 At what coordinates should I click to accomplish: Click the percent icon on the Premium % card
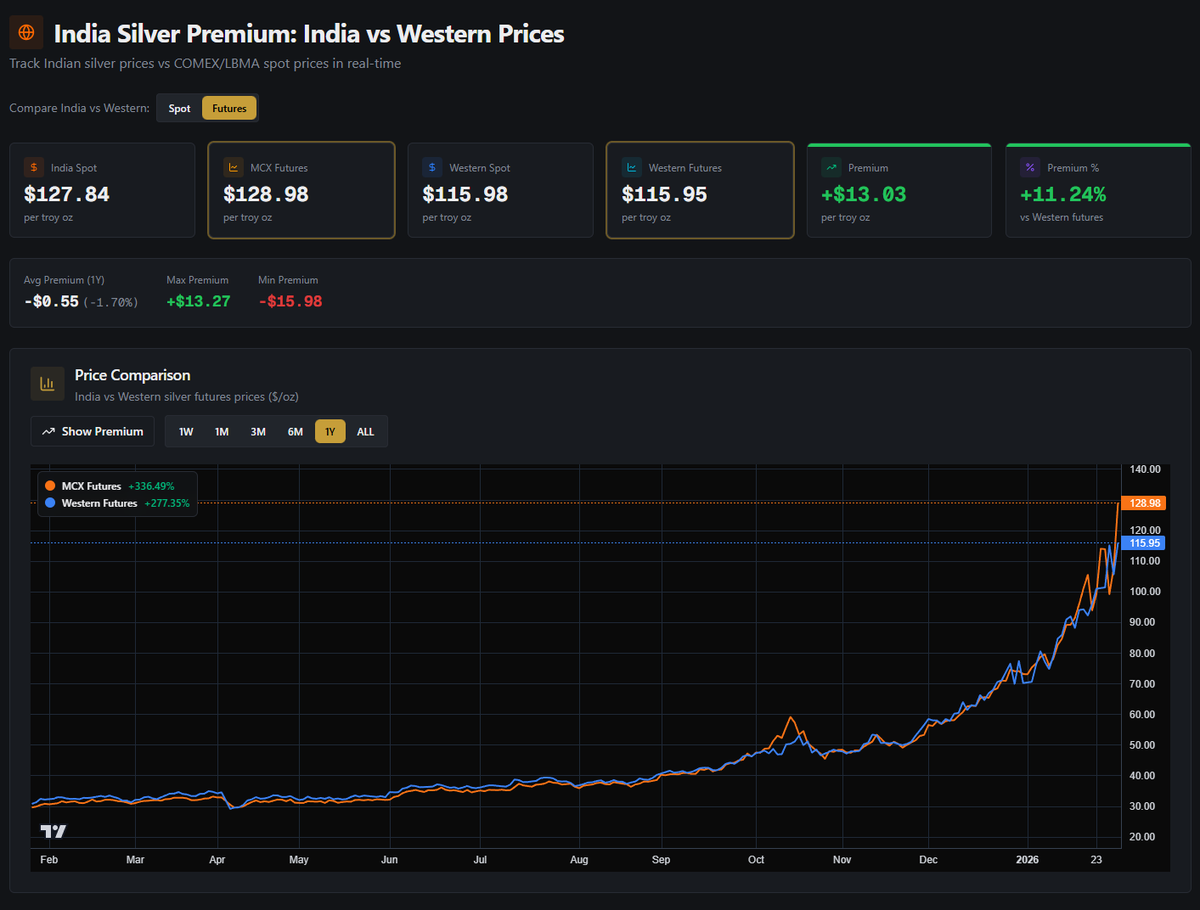coord(1029,168)
